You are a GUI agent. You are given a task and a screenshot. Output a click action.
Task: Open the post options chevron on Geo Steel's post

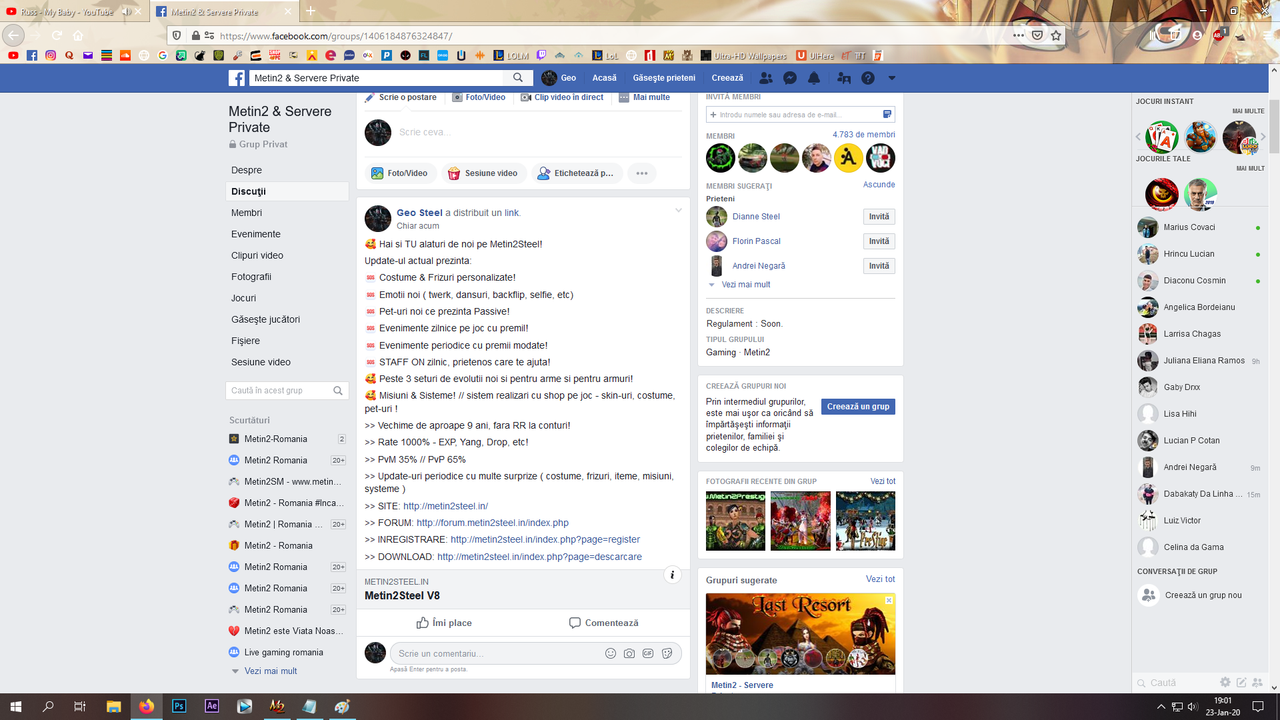(678, 211)
